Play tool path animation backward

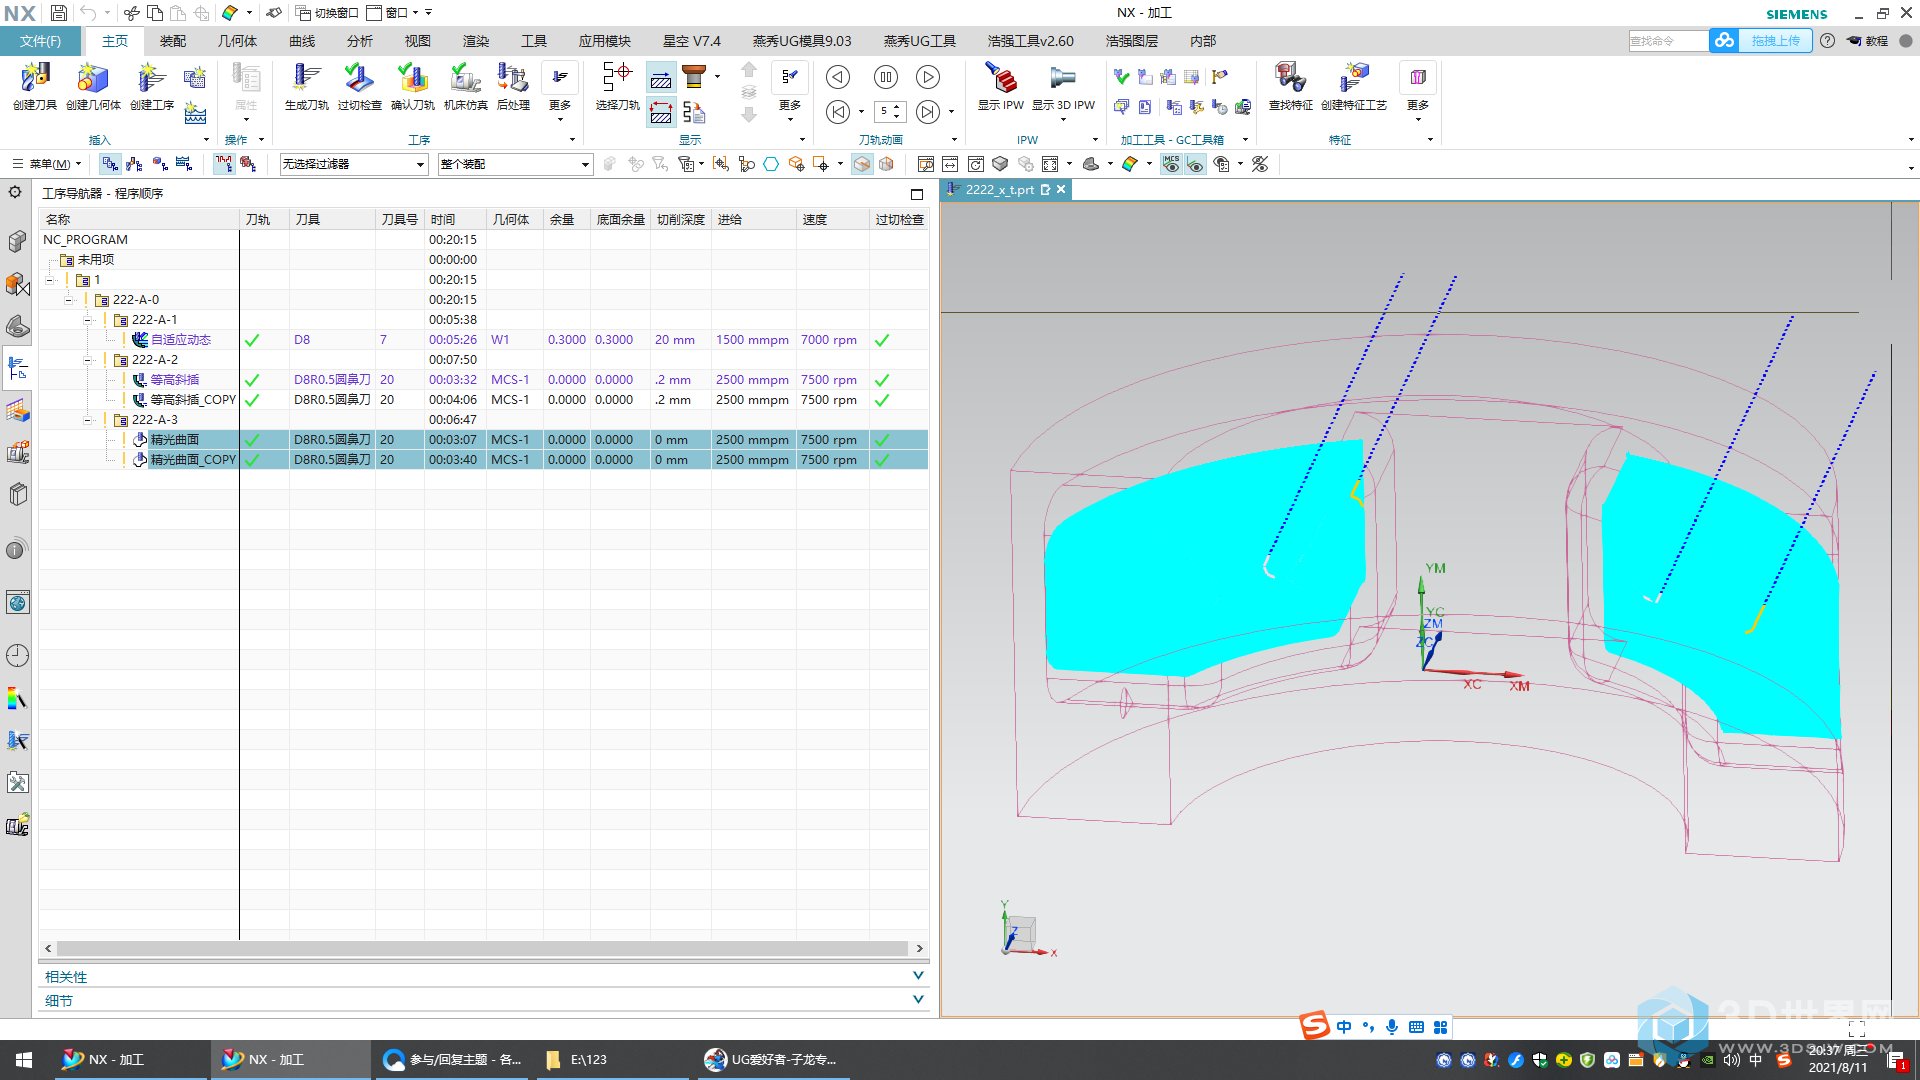(x=838, y=77)
